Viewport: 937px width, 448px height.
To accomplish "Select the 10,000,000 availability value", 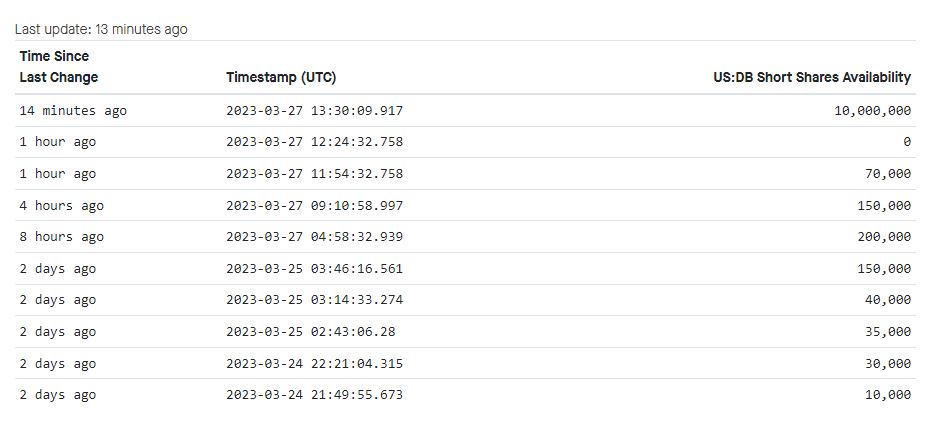I will tap(872, 111).
